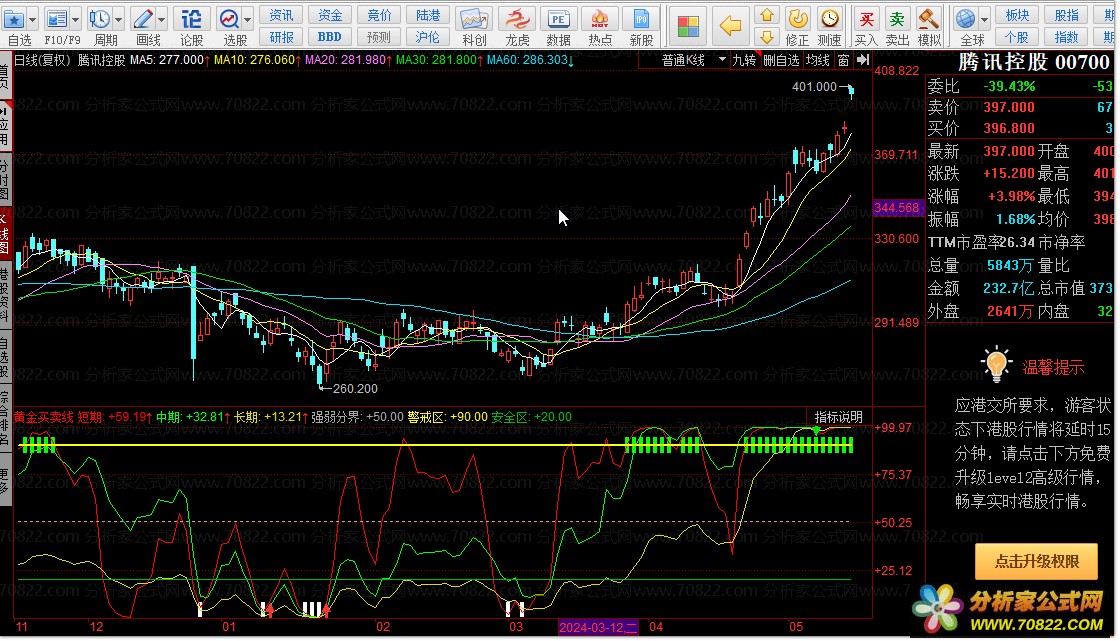
Task: Click the BBD button
Action: click(329, 36)
